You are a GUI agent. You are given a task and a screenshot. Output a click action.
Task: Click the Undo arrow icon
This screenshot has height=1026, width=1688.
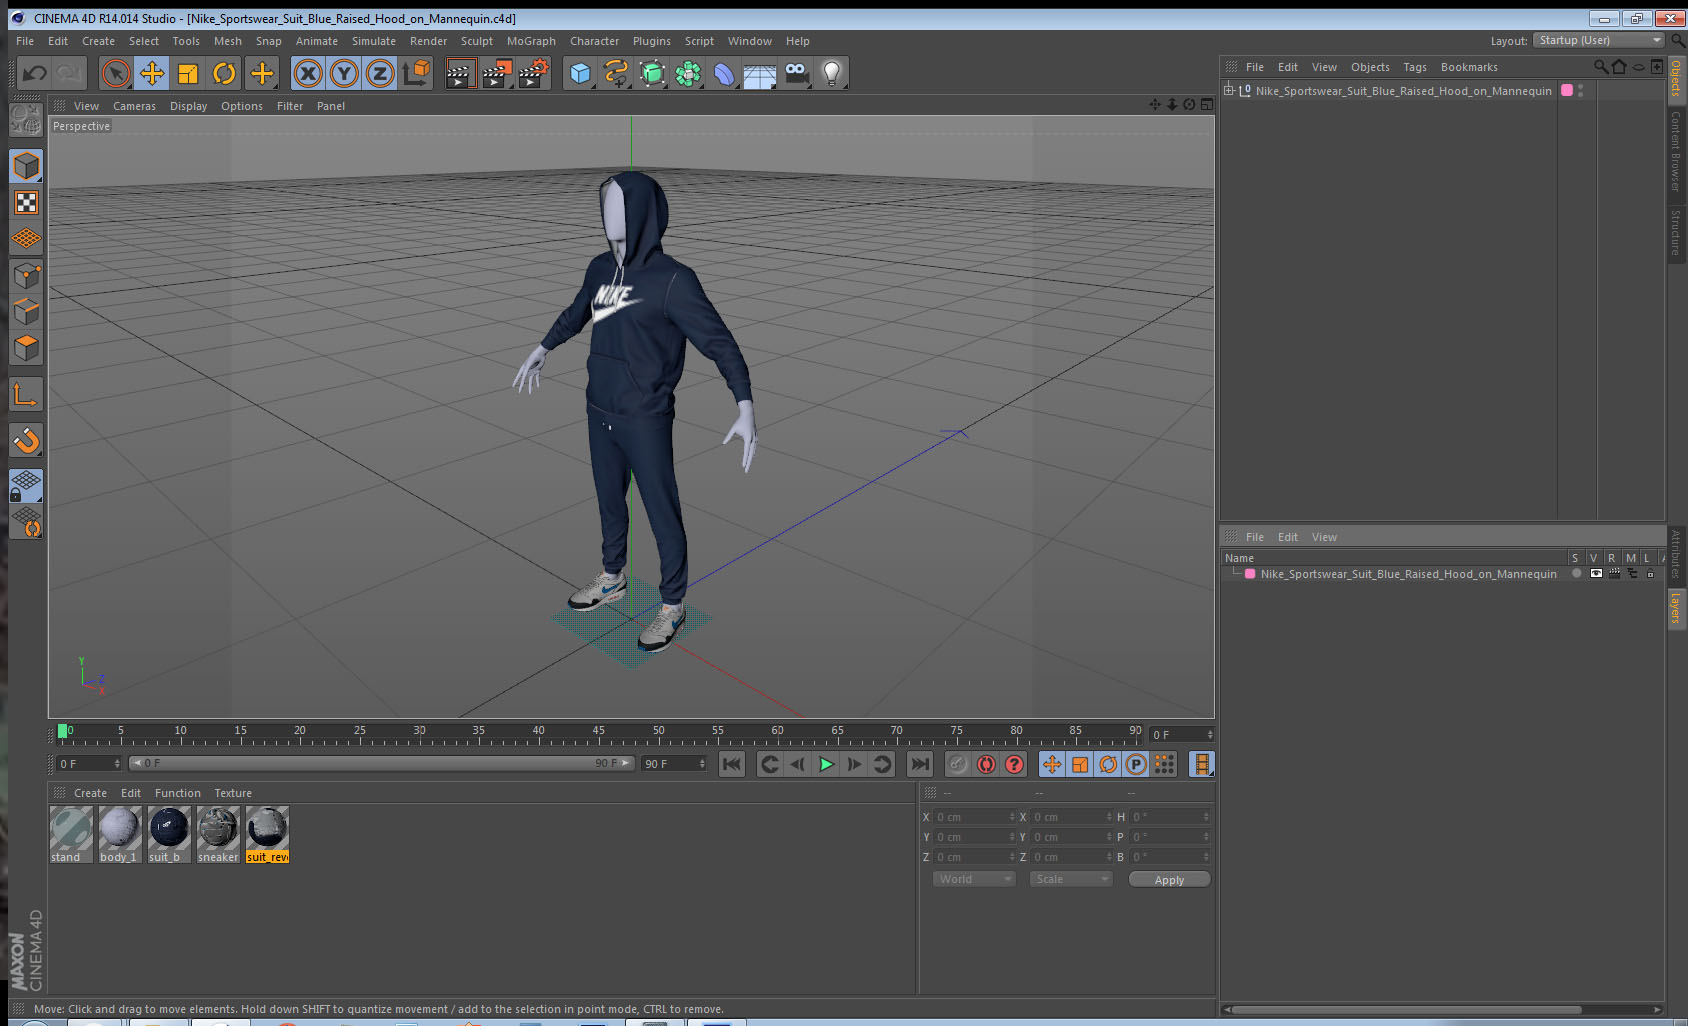click(35, 73)
